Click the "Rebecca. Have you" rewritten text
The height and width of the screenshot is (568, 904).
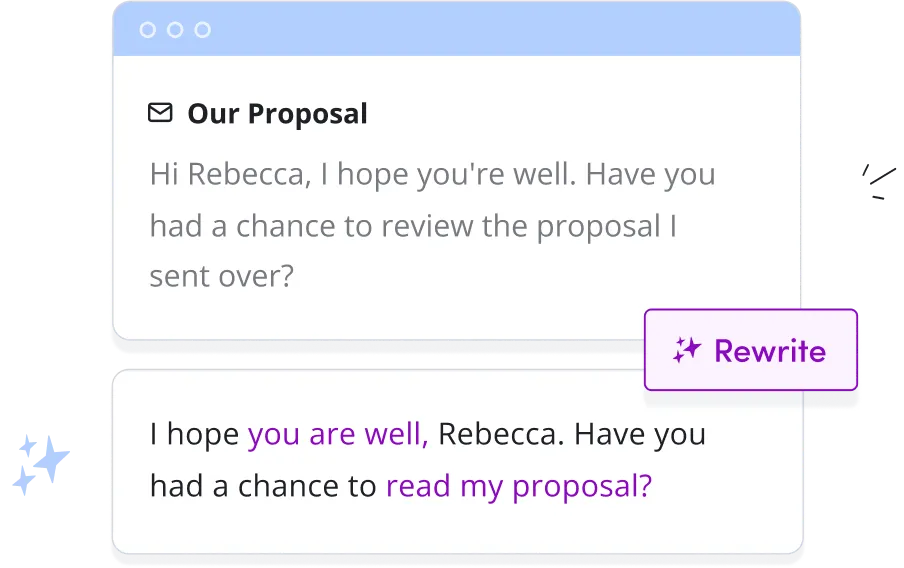(x=572, y=434)
